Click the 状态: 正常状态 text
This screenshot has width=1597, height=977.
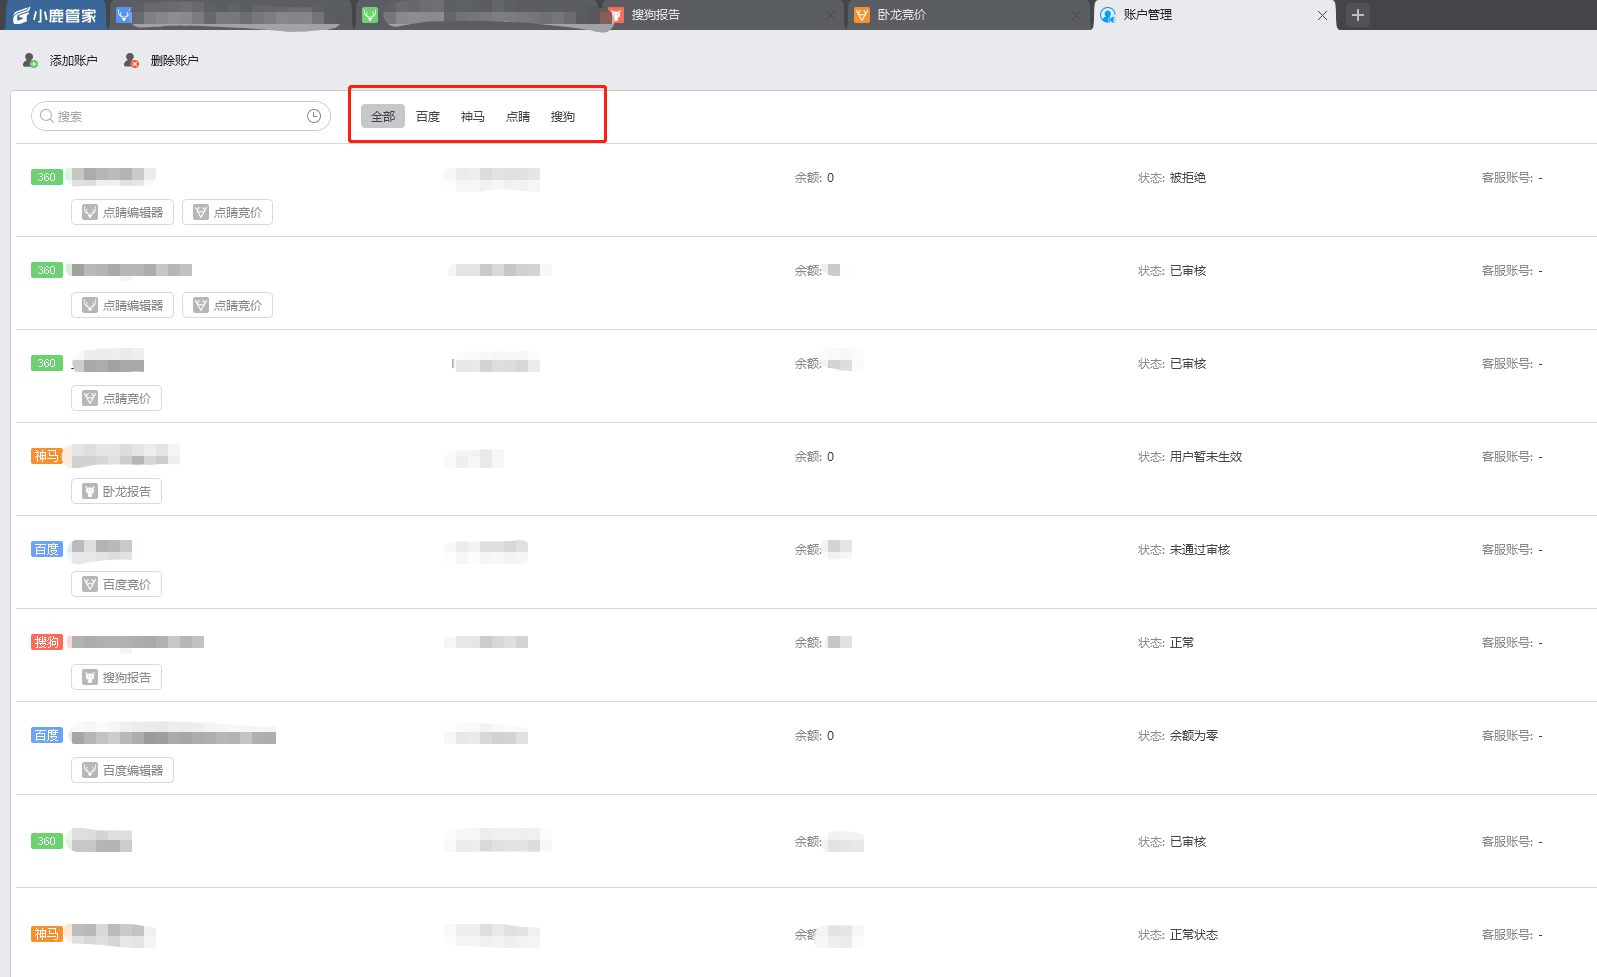coord(1178,935)
